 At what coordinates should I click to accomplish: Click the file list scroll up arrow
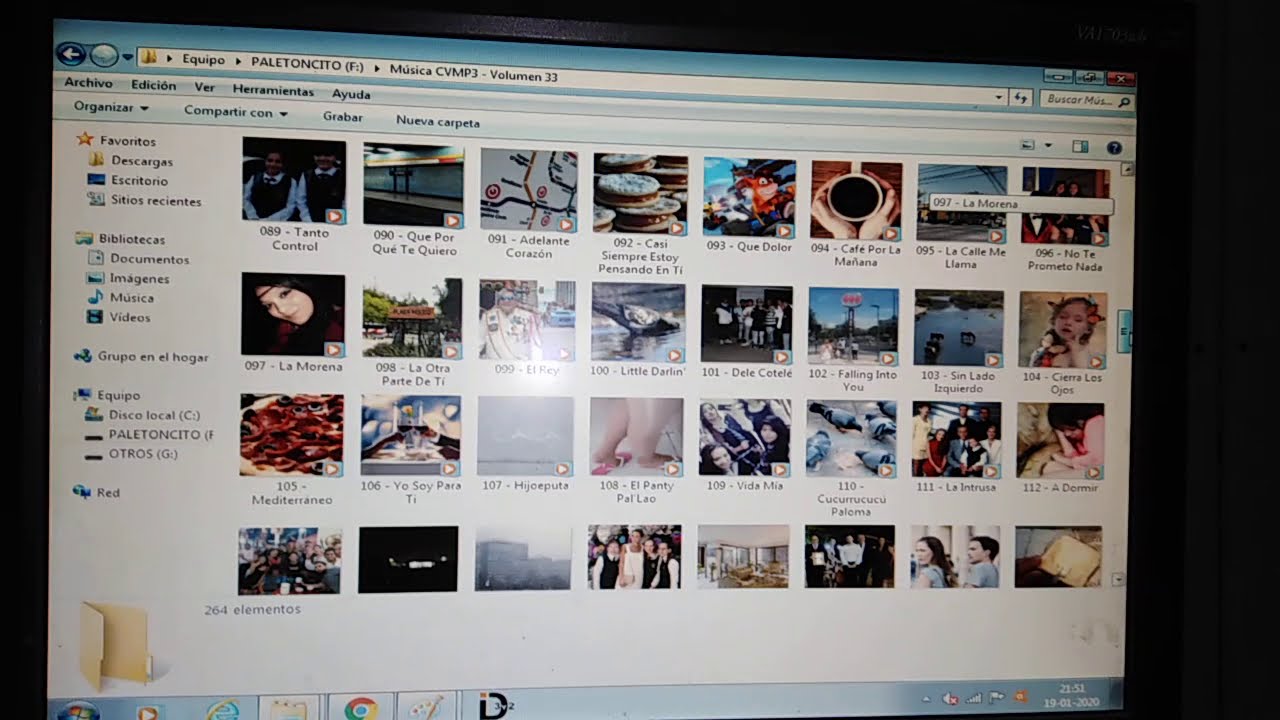click(x=1127, y=170)
